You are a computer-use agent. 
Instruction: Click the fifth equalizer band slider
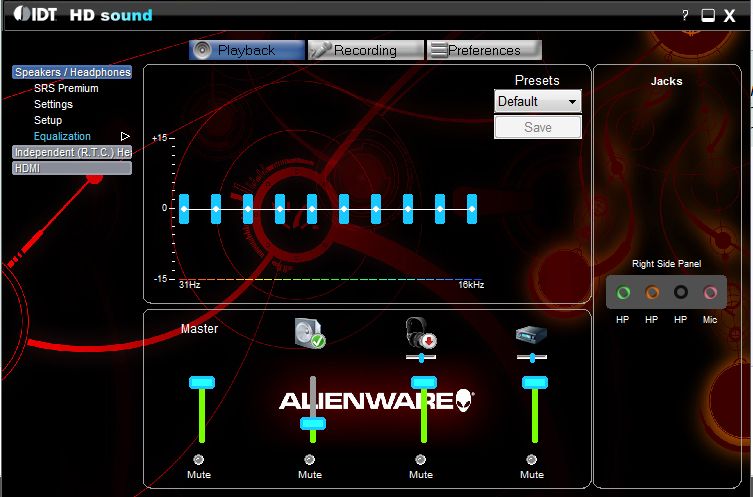point(312,209)
